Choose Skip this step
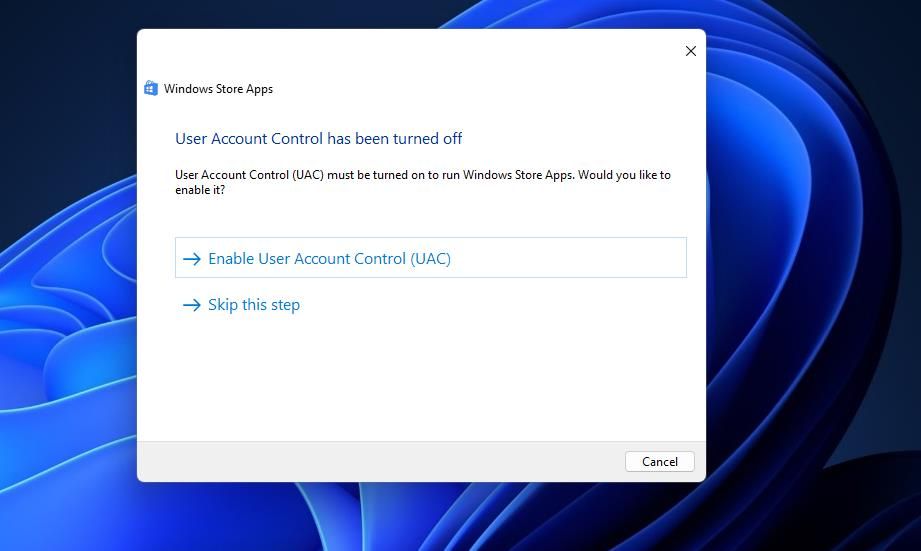The image size is (921, 551). 254,305
